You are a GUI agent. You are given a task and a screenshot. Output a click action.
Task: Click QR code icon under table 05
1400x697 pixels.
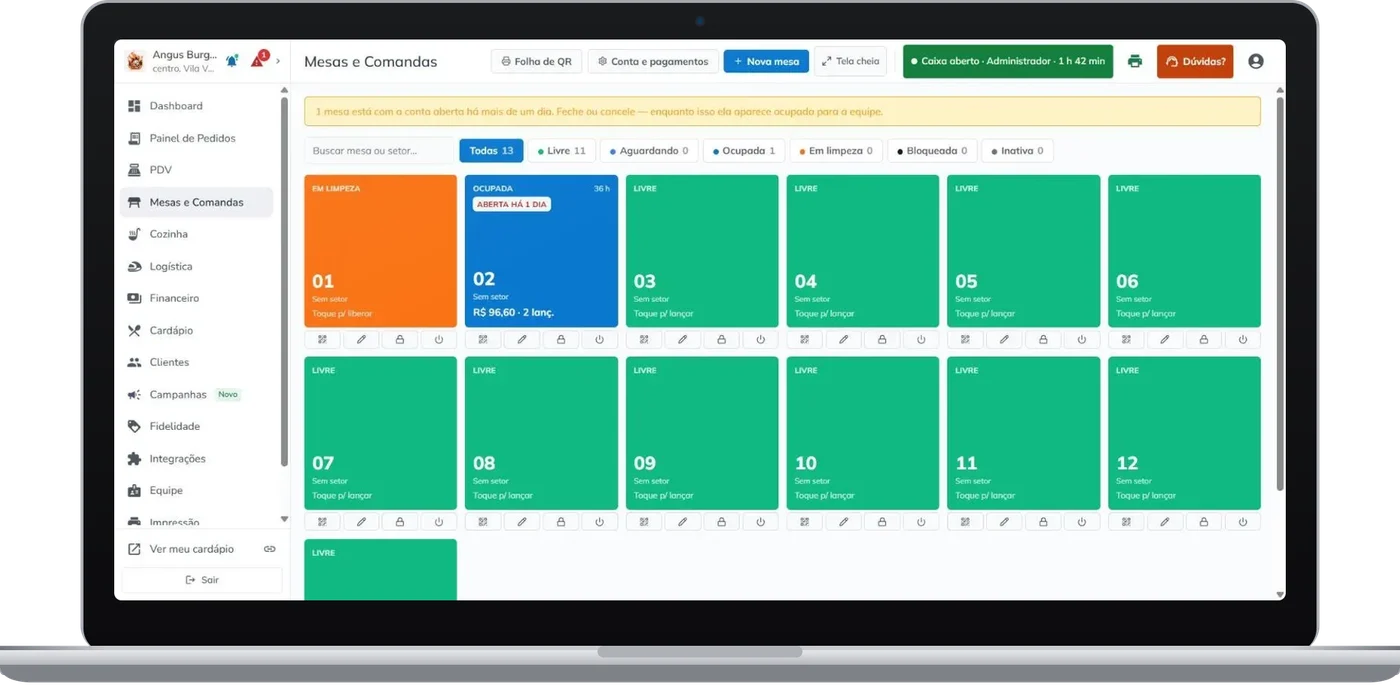coord(966,340)
